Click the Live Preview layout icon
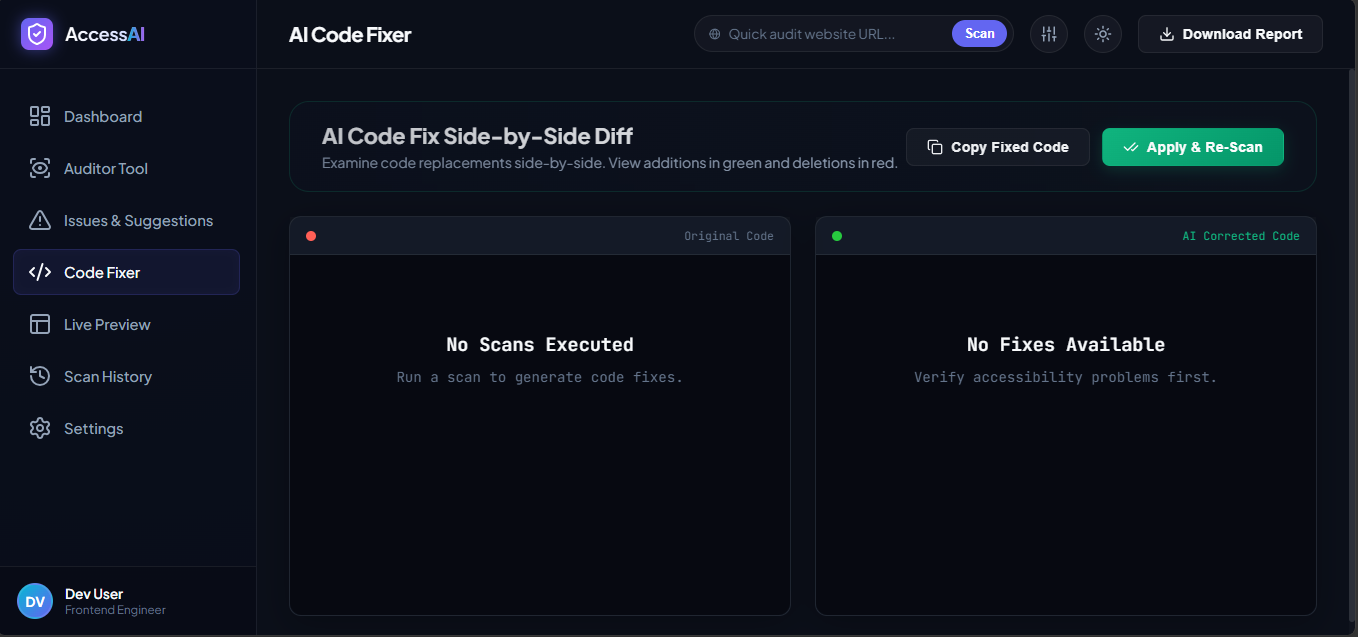 (40, 324)
